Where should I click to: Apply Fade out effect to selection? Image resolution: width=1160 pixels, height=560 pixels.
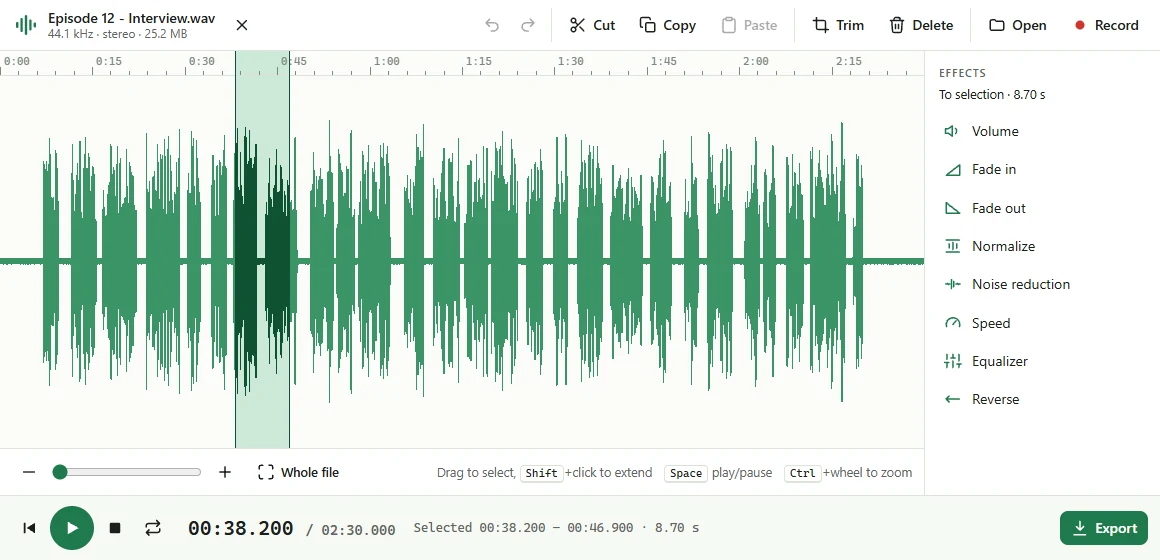[x=1042, y=208]
